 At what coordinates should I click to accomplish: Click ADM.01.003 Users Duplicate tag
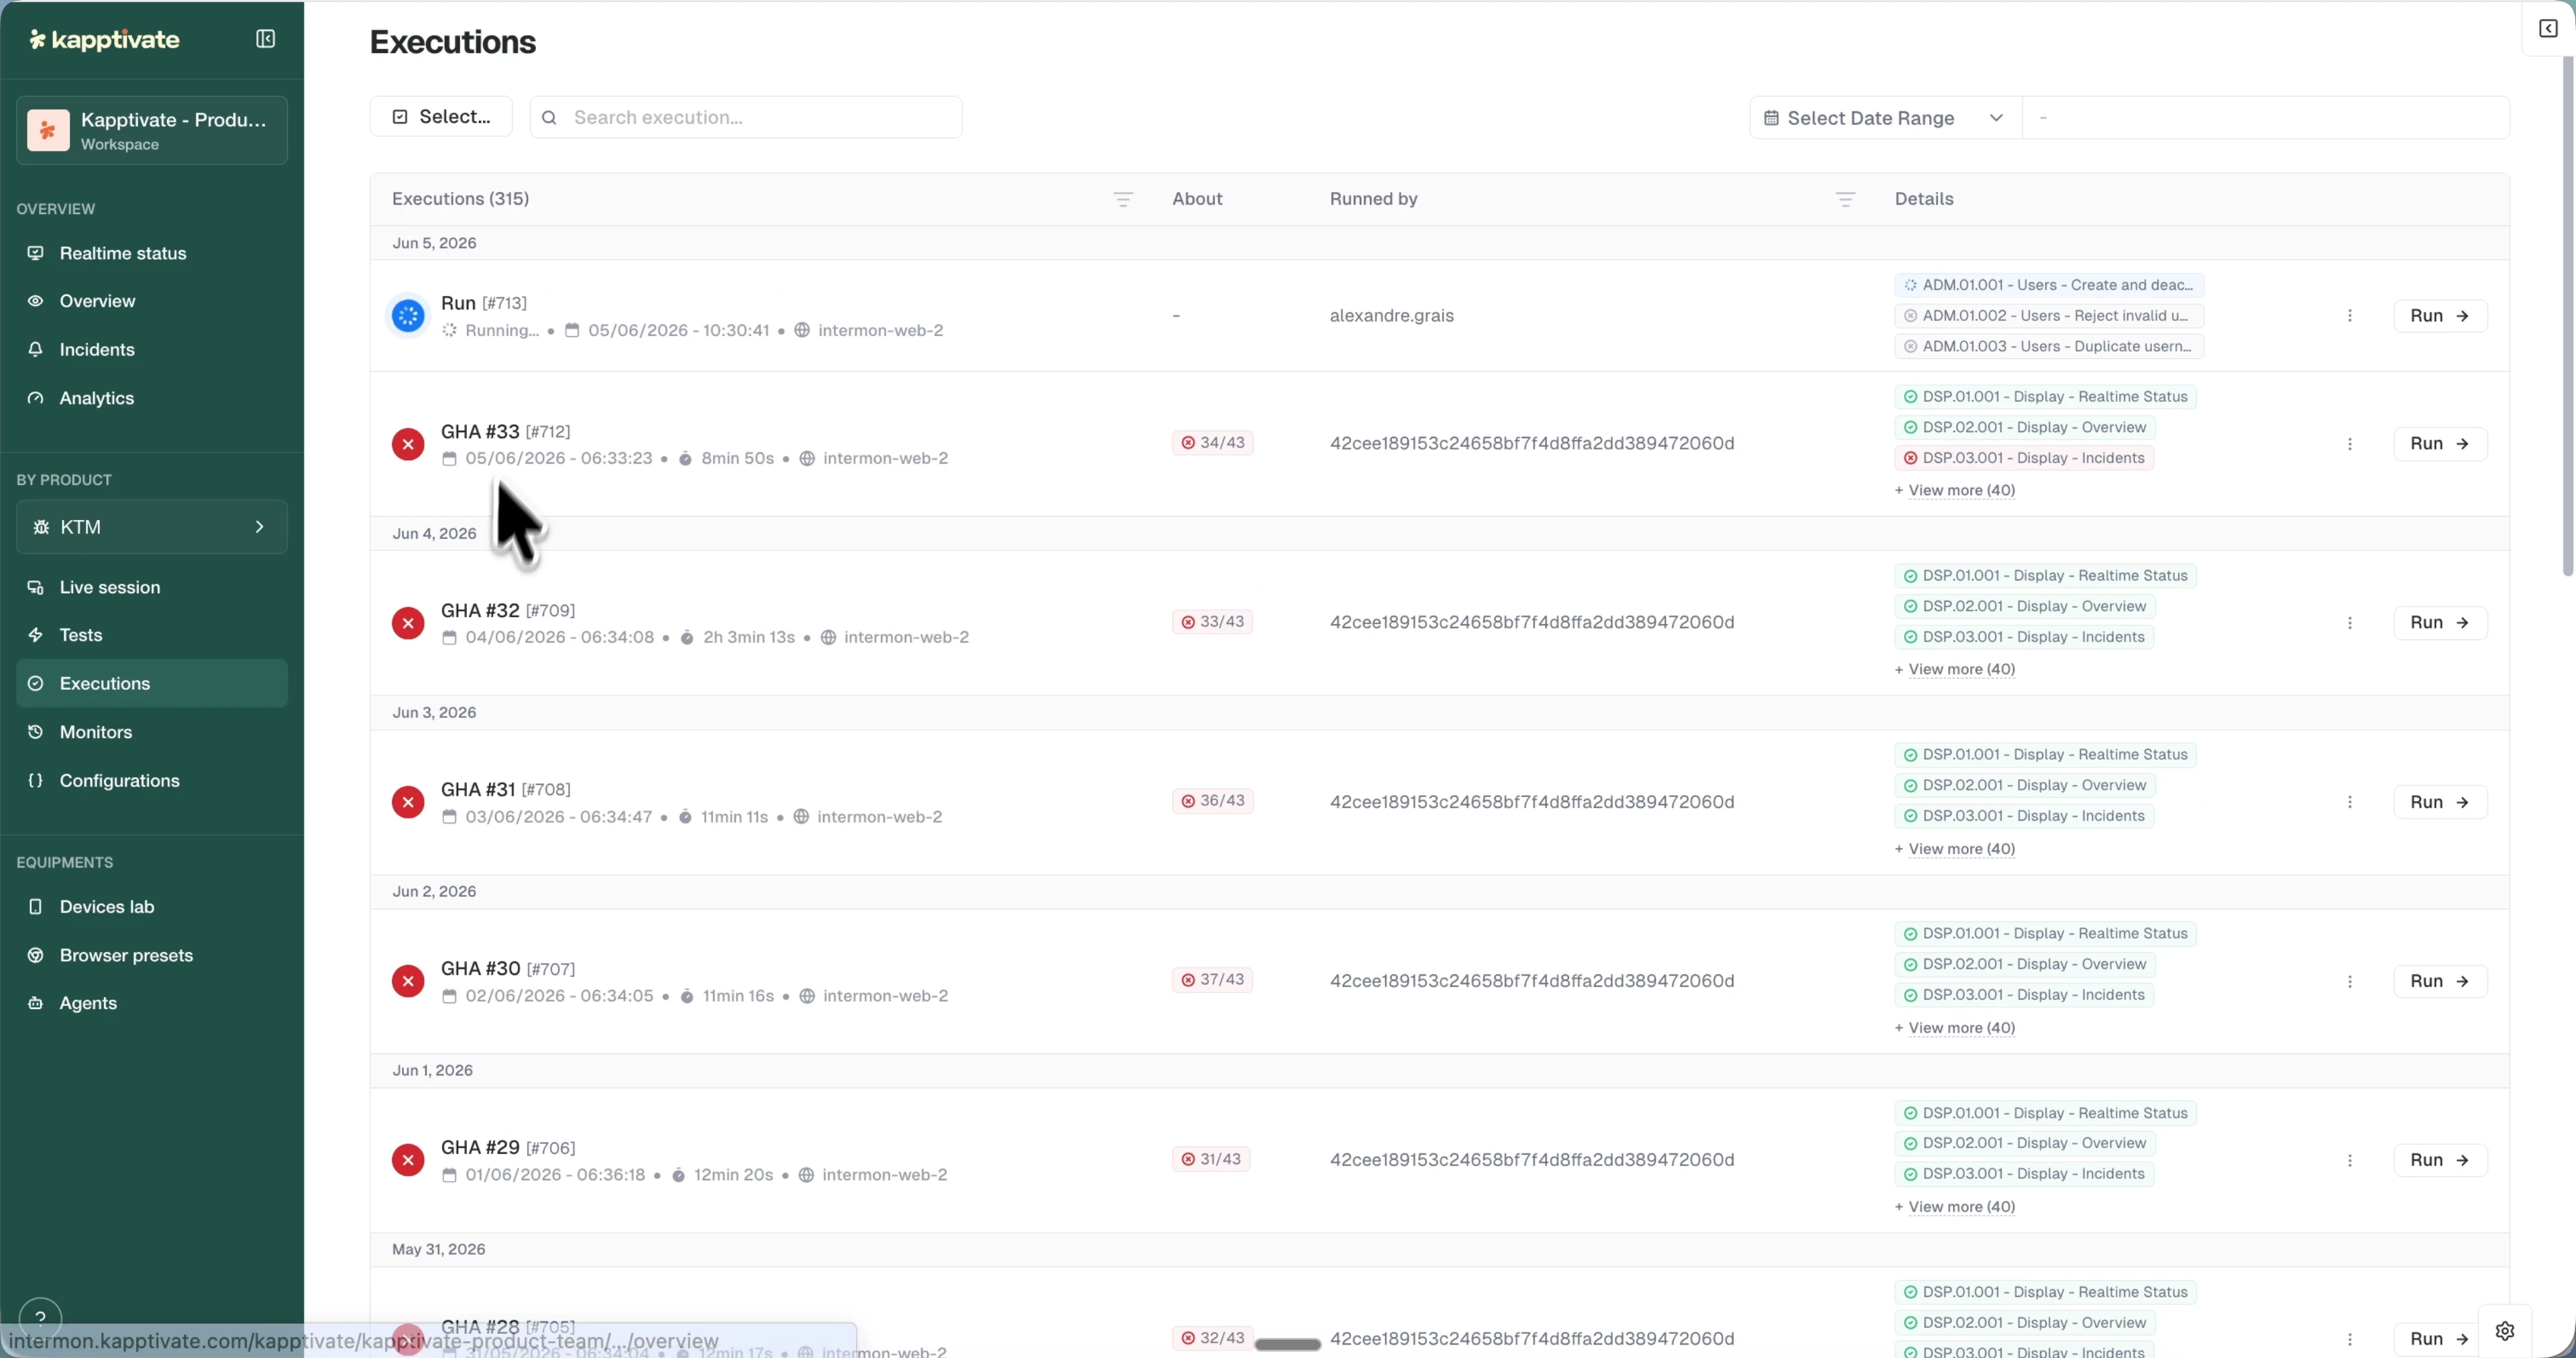[x=2049, y=347]
